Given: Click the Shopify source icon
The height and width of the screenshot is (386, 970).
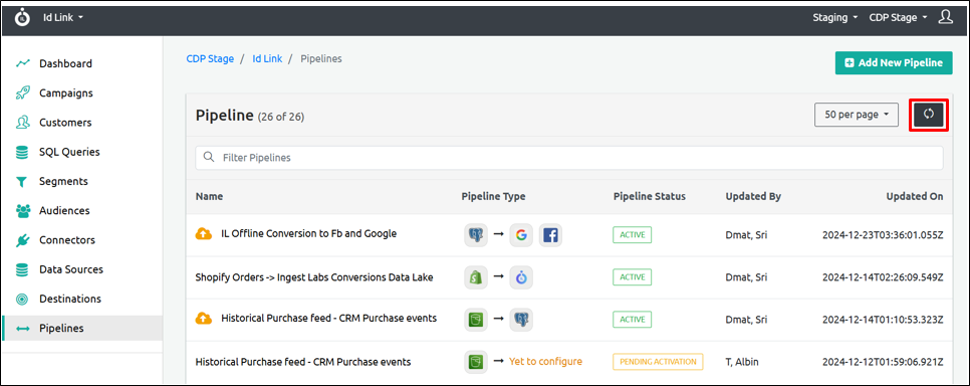Looking at the screenshot, I should (476, 277).
